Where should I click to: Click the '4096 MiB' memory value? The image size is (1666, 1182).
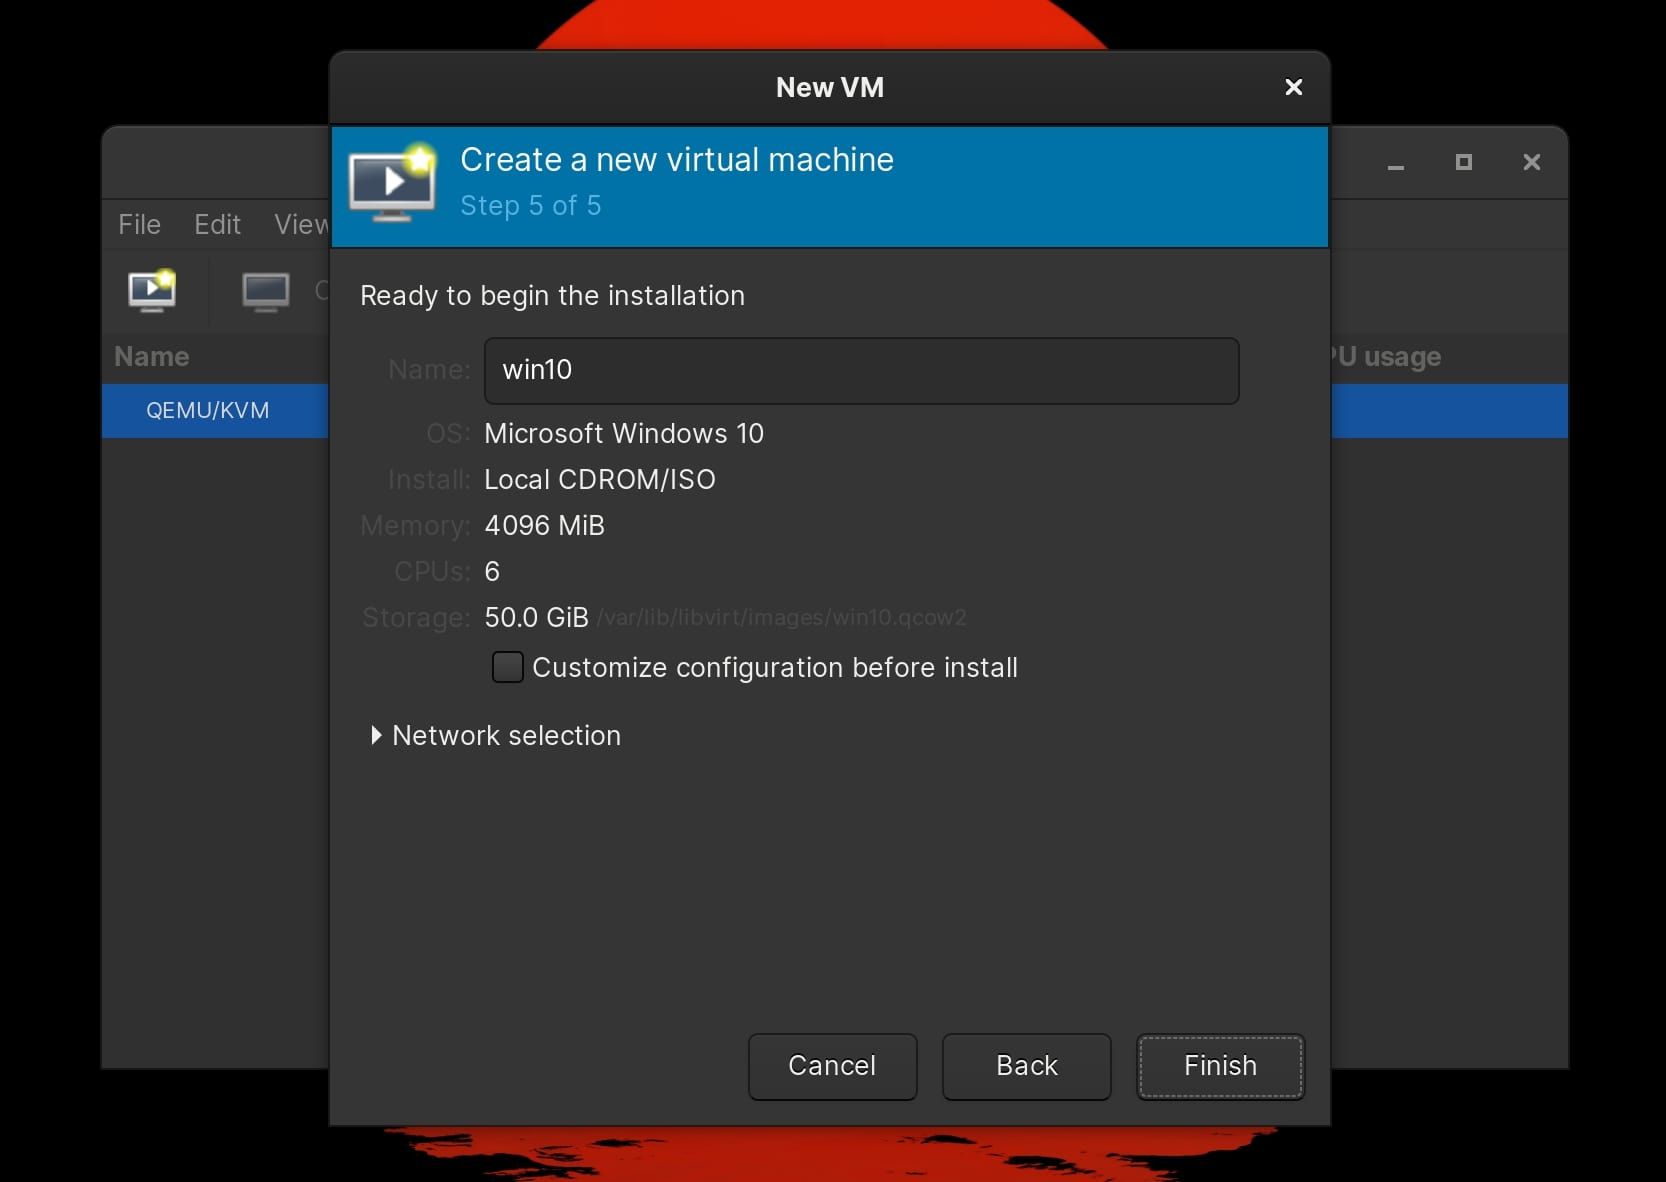544,525
